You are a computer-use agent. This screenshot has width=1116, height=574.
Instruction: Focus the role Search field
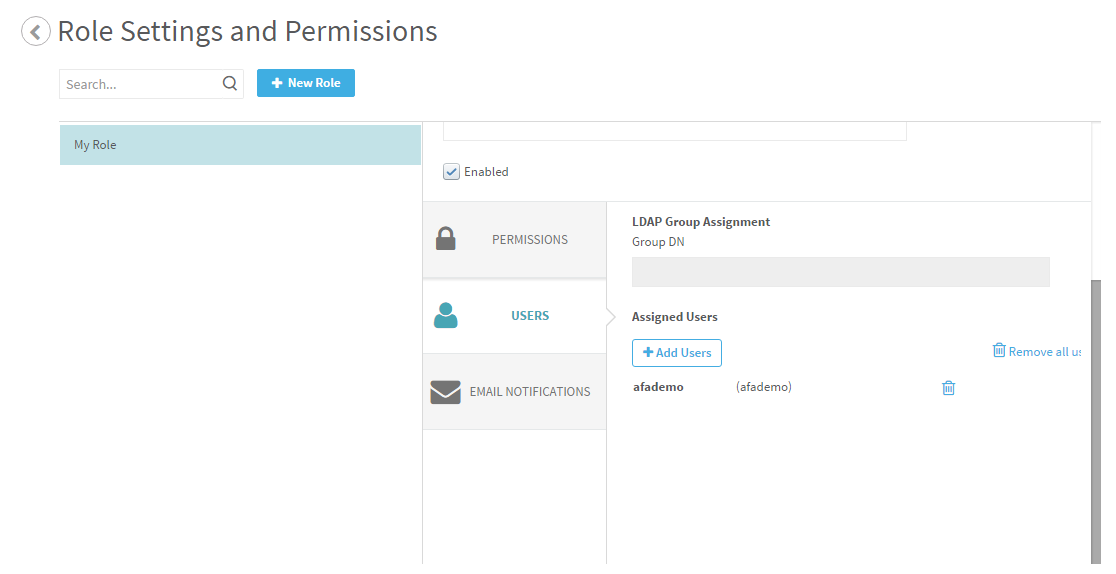point(140,84)
